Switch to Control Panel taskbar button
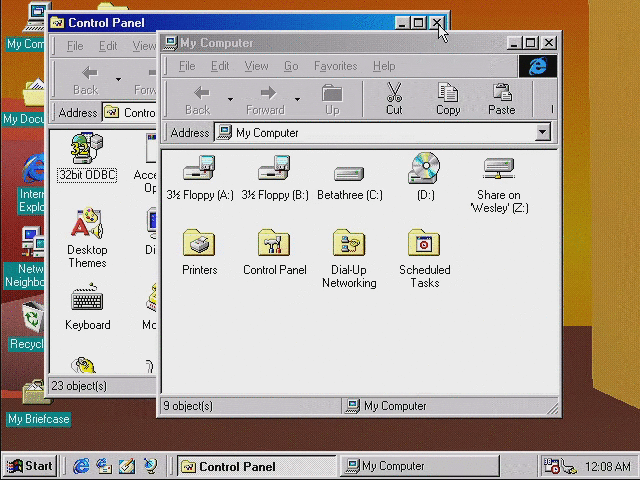Viewport: 640px width, 480px height. tap(256, 466)
